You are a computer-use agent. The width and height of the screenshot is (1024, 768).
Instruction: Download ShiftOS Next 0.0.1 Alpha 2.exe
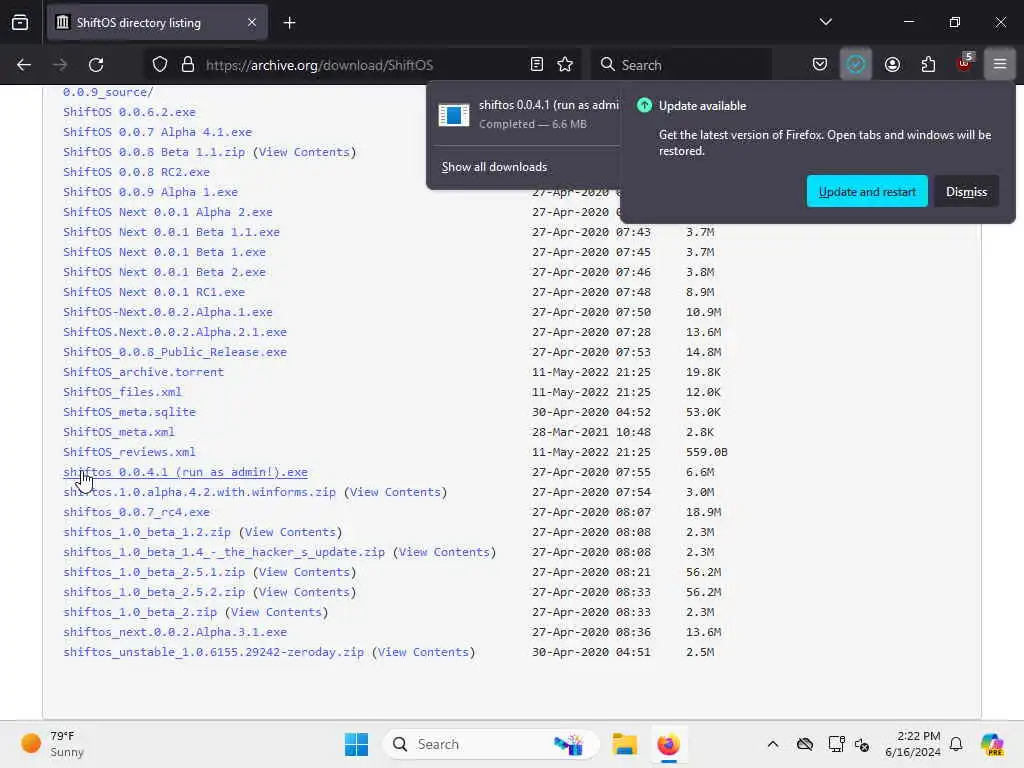pyautogui.click(x=168, y=212)
